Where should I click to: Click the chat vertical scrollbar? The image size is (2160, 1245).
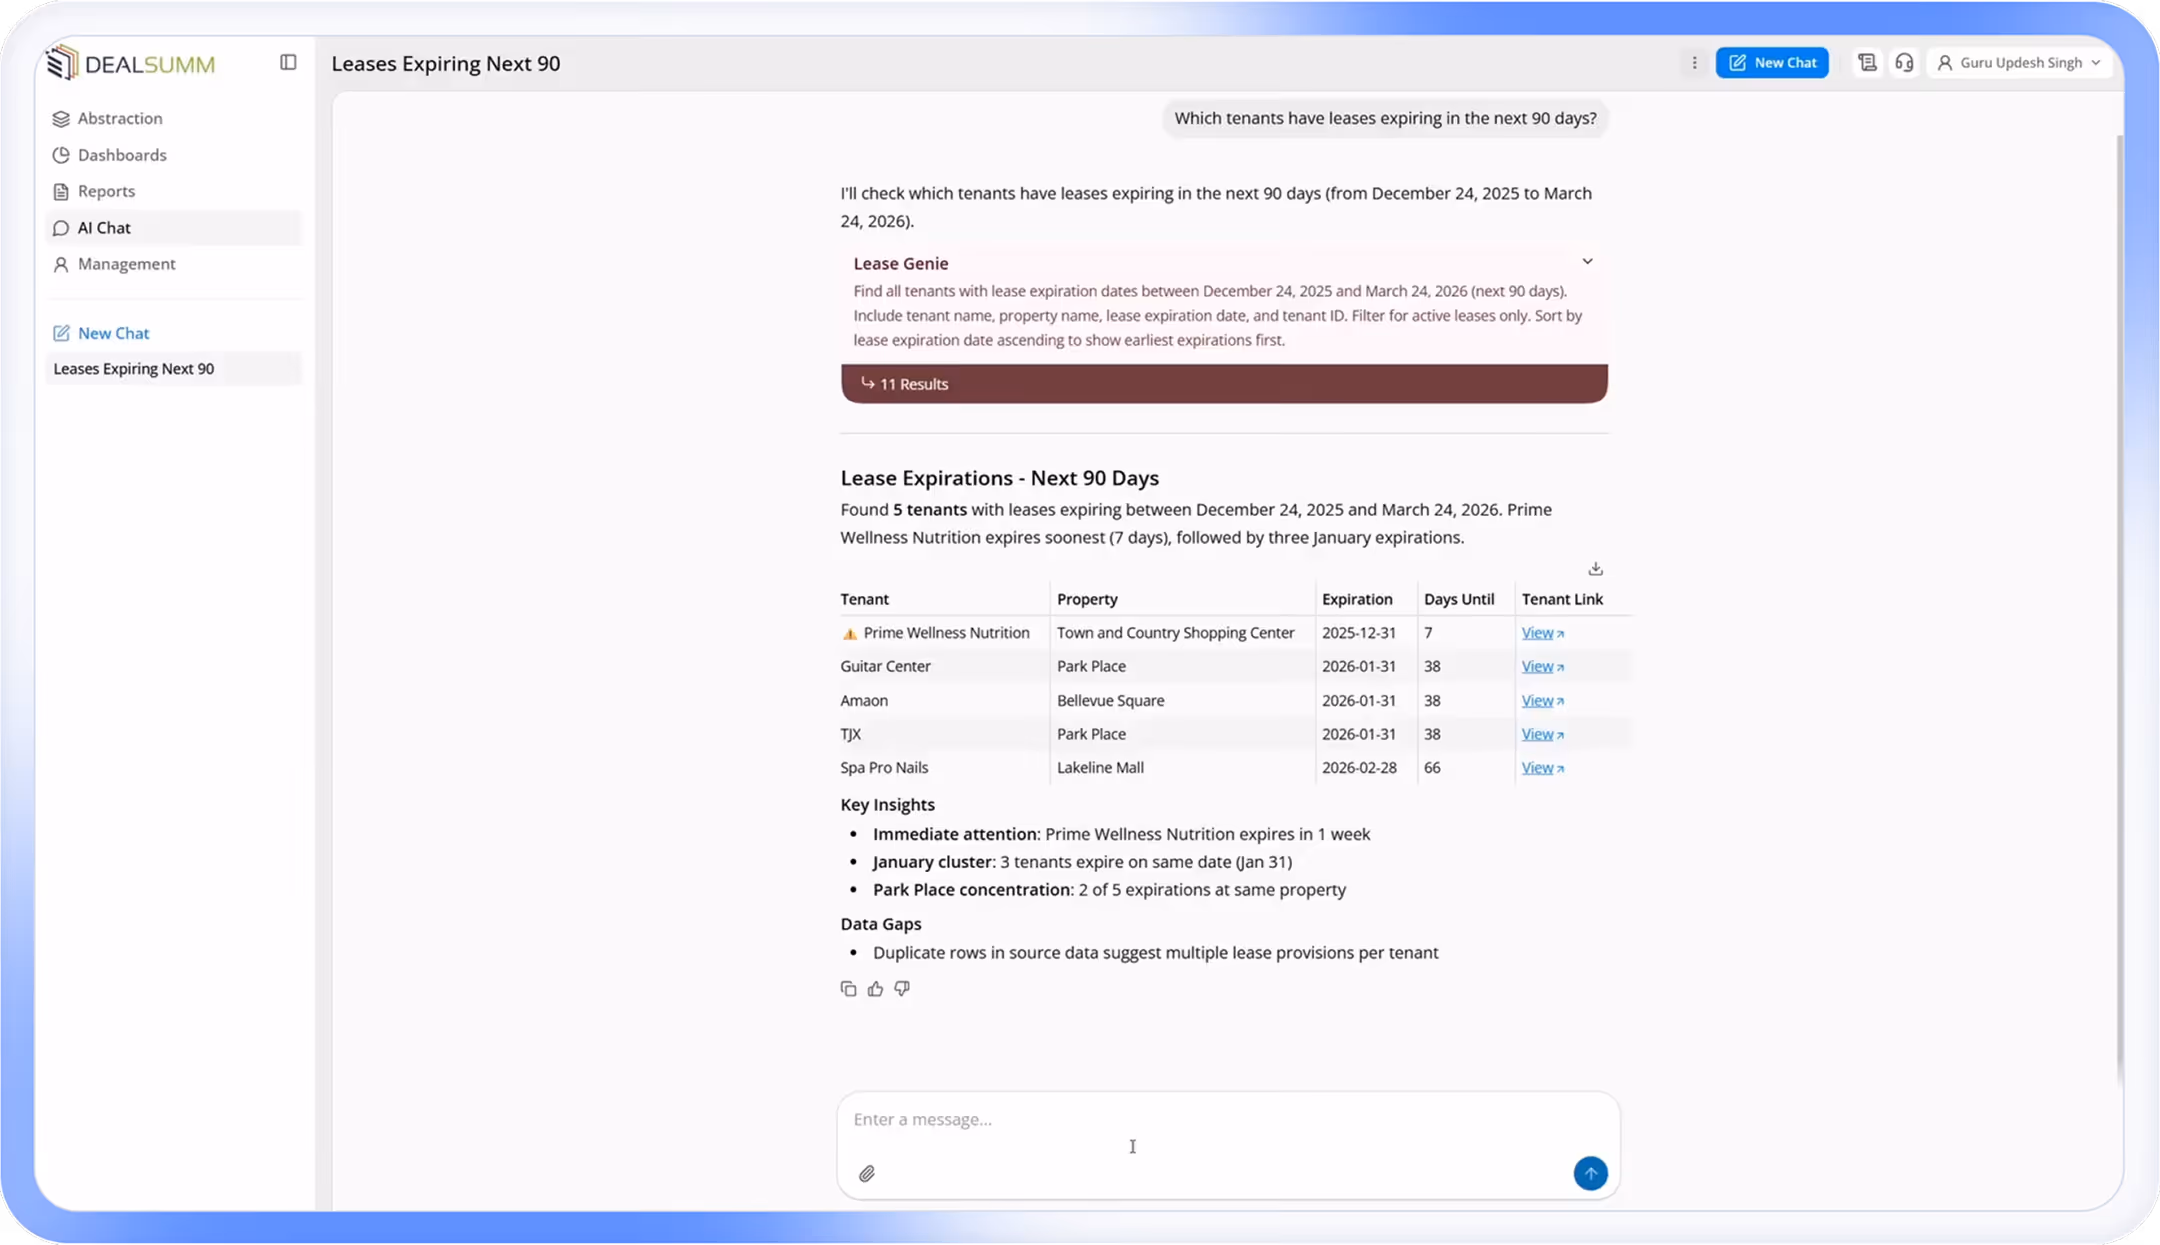click(x=2119, y=610)
